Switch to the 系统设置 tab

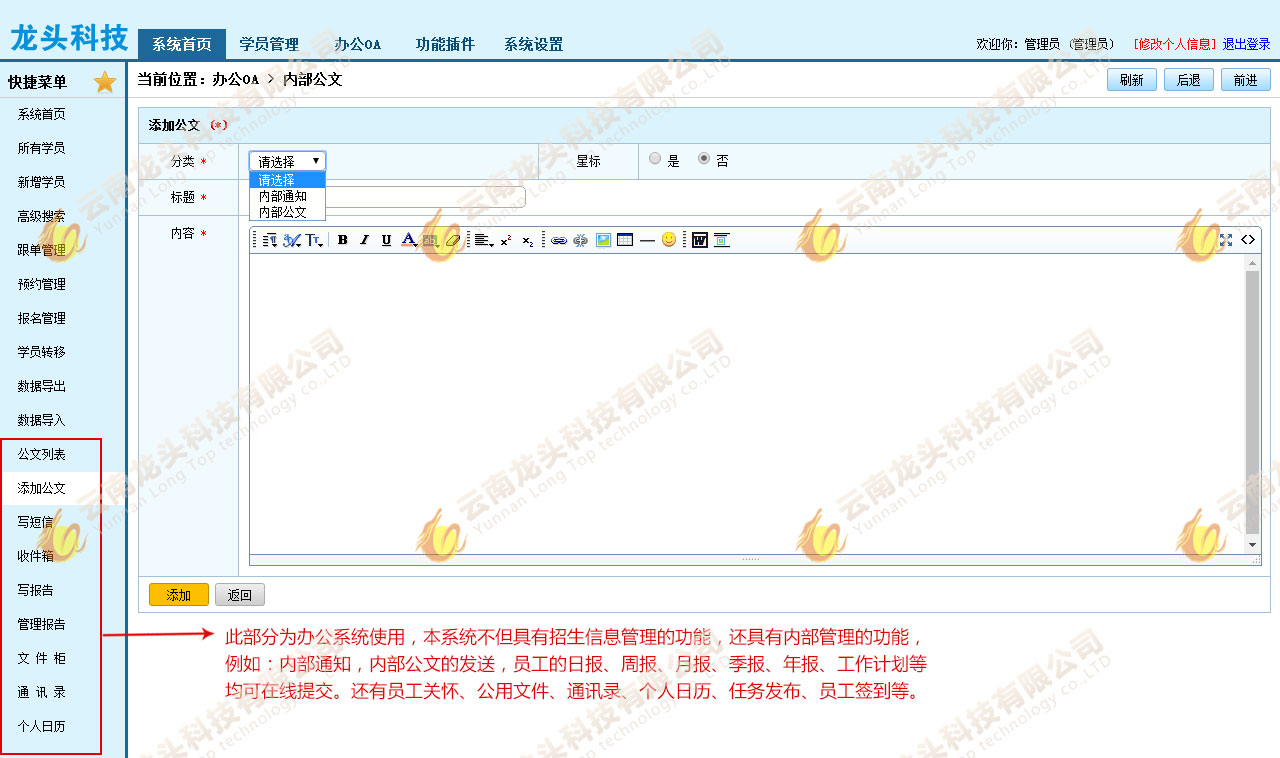[533, 44]
